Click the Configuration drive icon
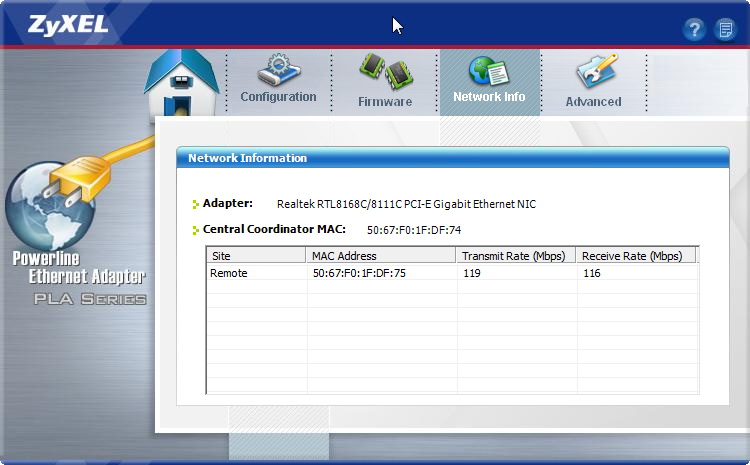Viewport: 750px width, 465px height. coord(278,70)
